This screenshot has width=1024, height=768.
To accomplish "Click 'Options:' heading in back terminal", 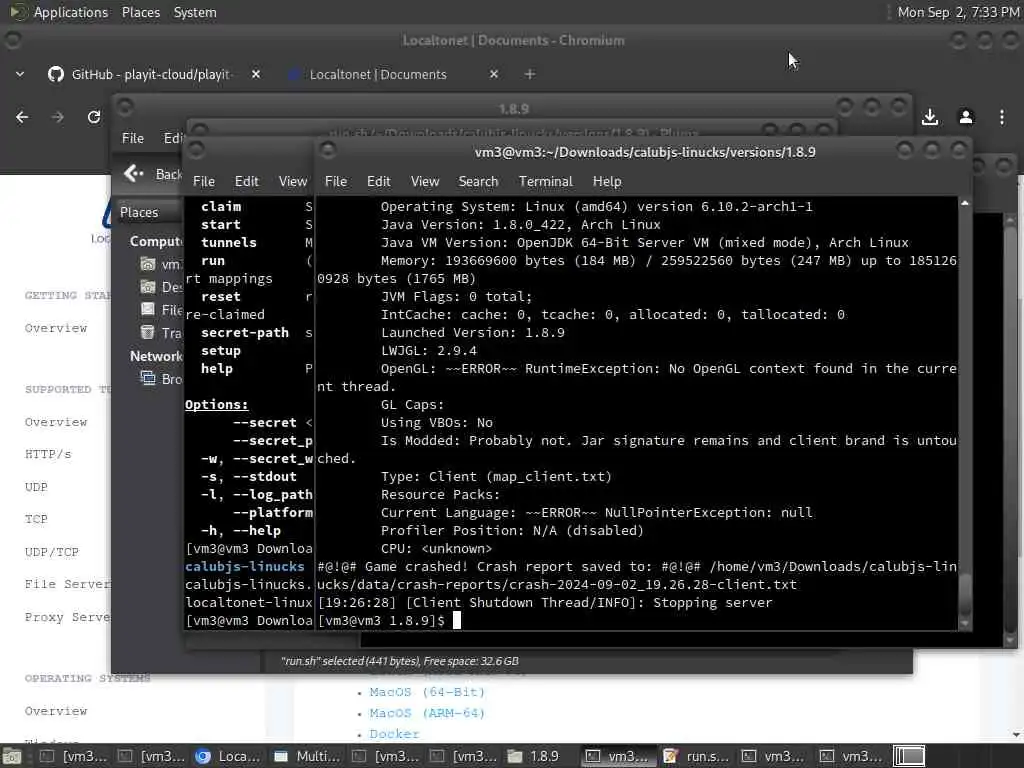I will tap(217, 405).
